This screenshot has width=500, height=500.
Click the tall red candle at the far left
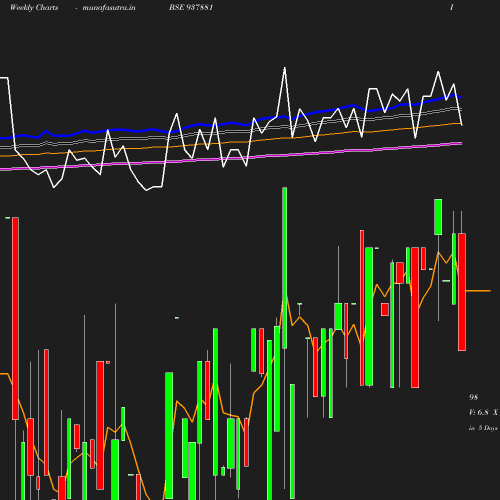(x=15, y=319)
